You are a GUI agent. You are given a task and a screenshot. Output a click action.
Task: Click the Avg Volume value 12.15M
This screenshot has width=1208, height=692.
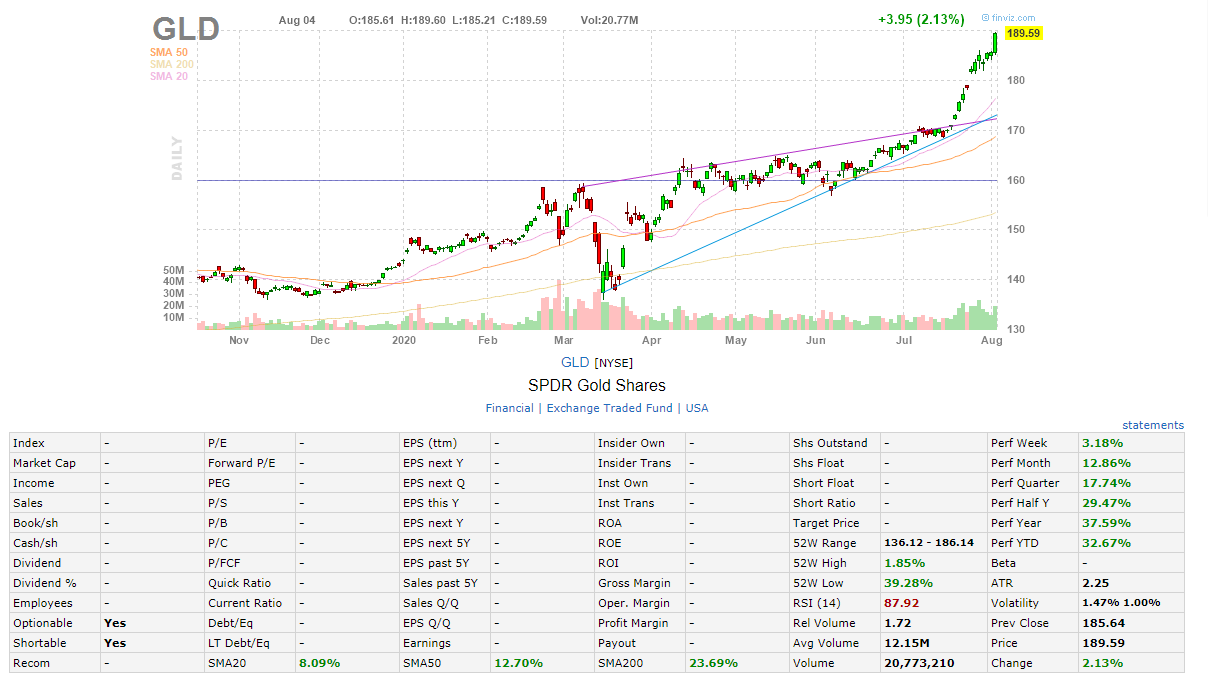coord(907,643)
